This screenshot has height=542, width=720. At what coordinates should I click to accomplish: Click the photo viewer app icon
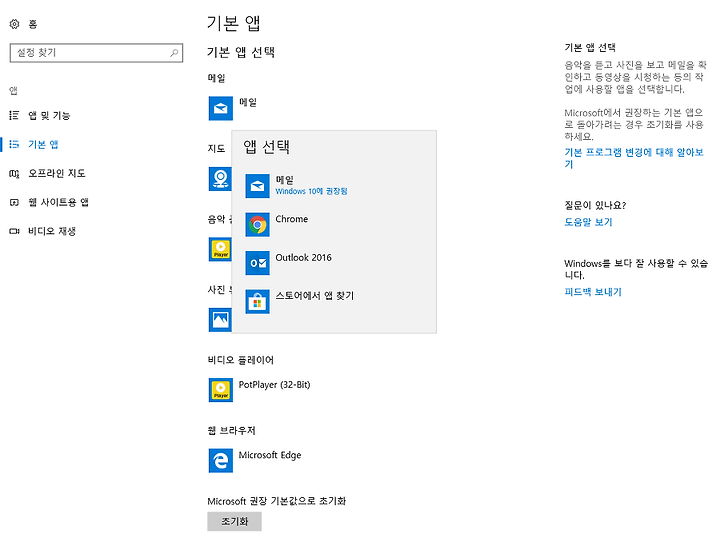(x=220, y=320)
